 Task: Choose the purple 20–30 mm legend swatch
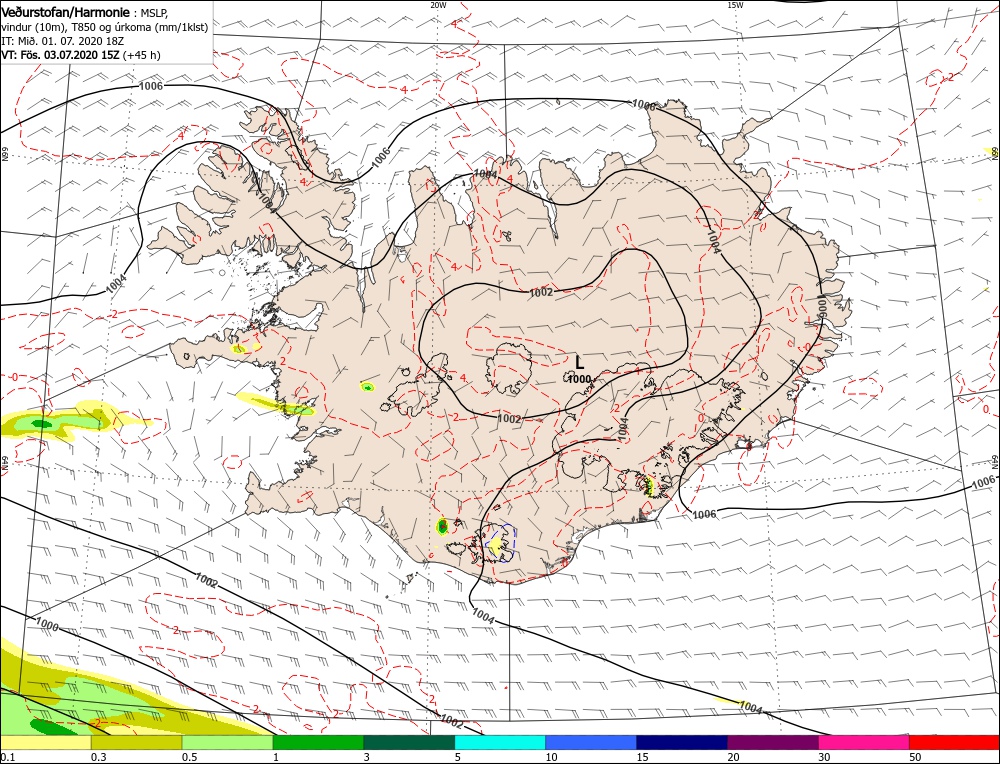click(773, 742)
